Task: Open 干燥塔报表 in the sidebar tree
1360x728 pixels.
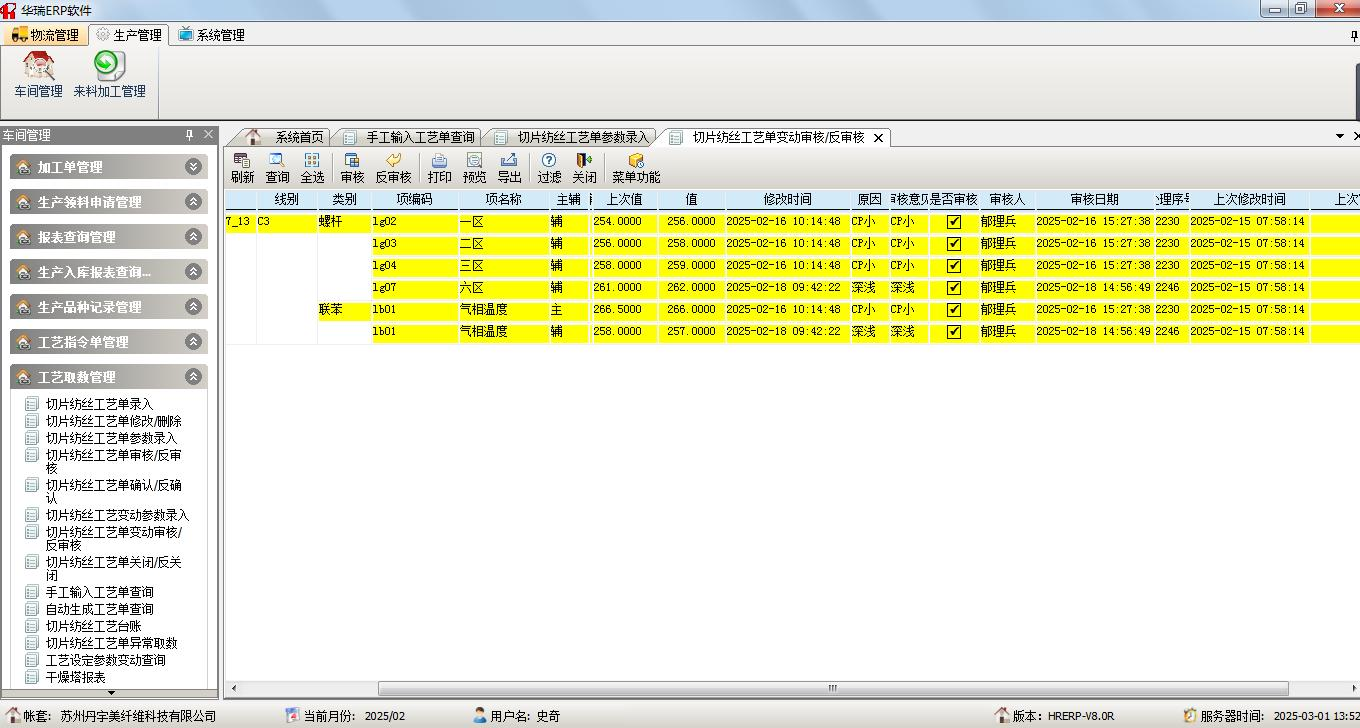Action: [75, 677]
